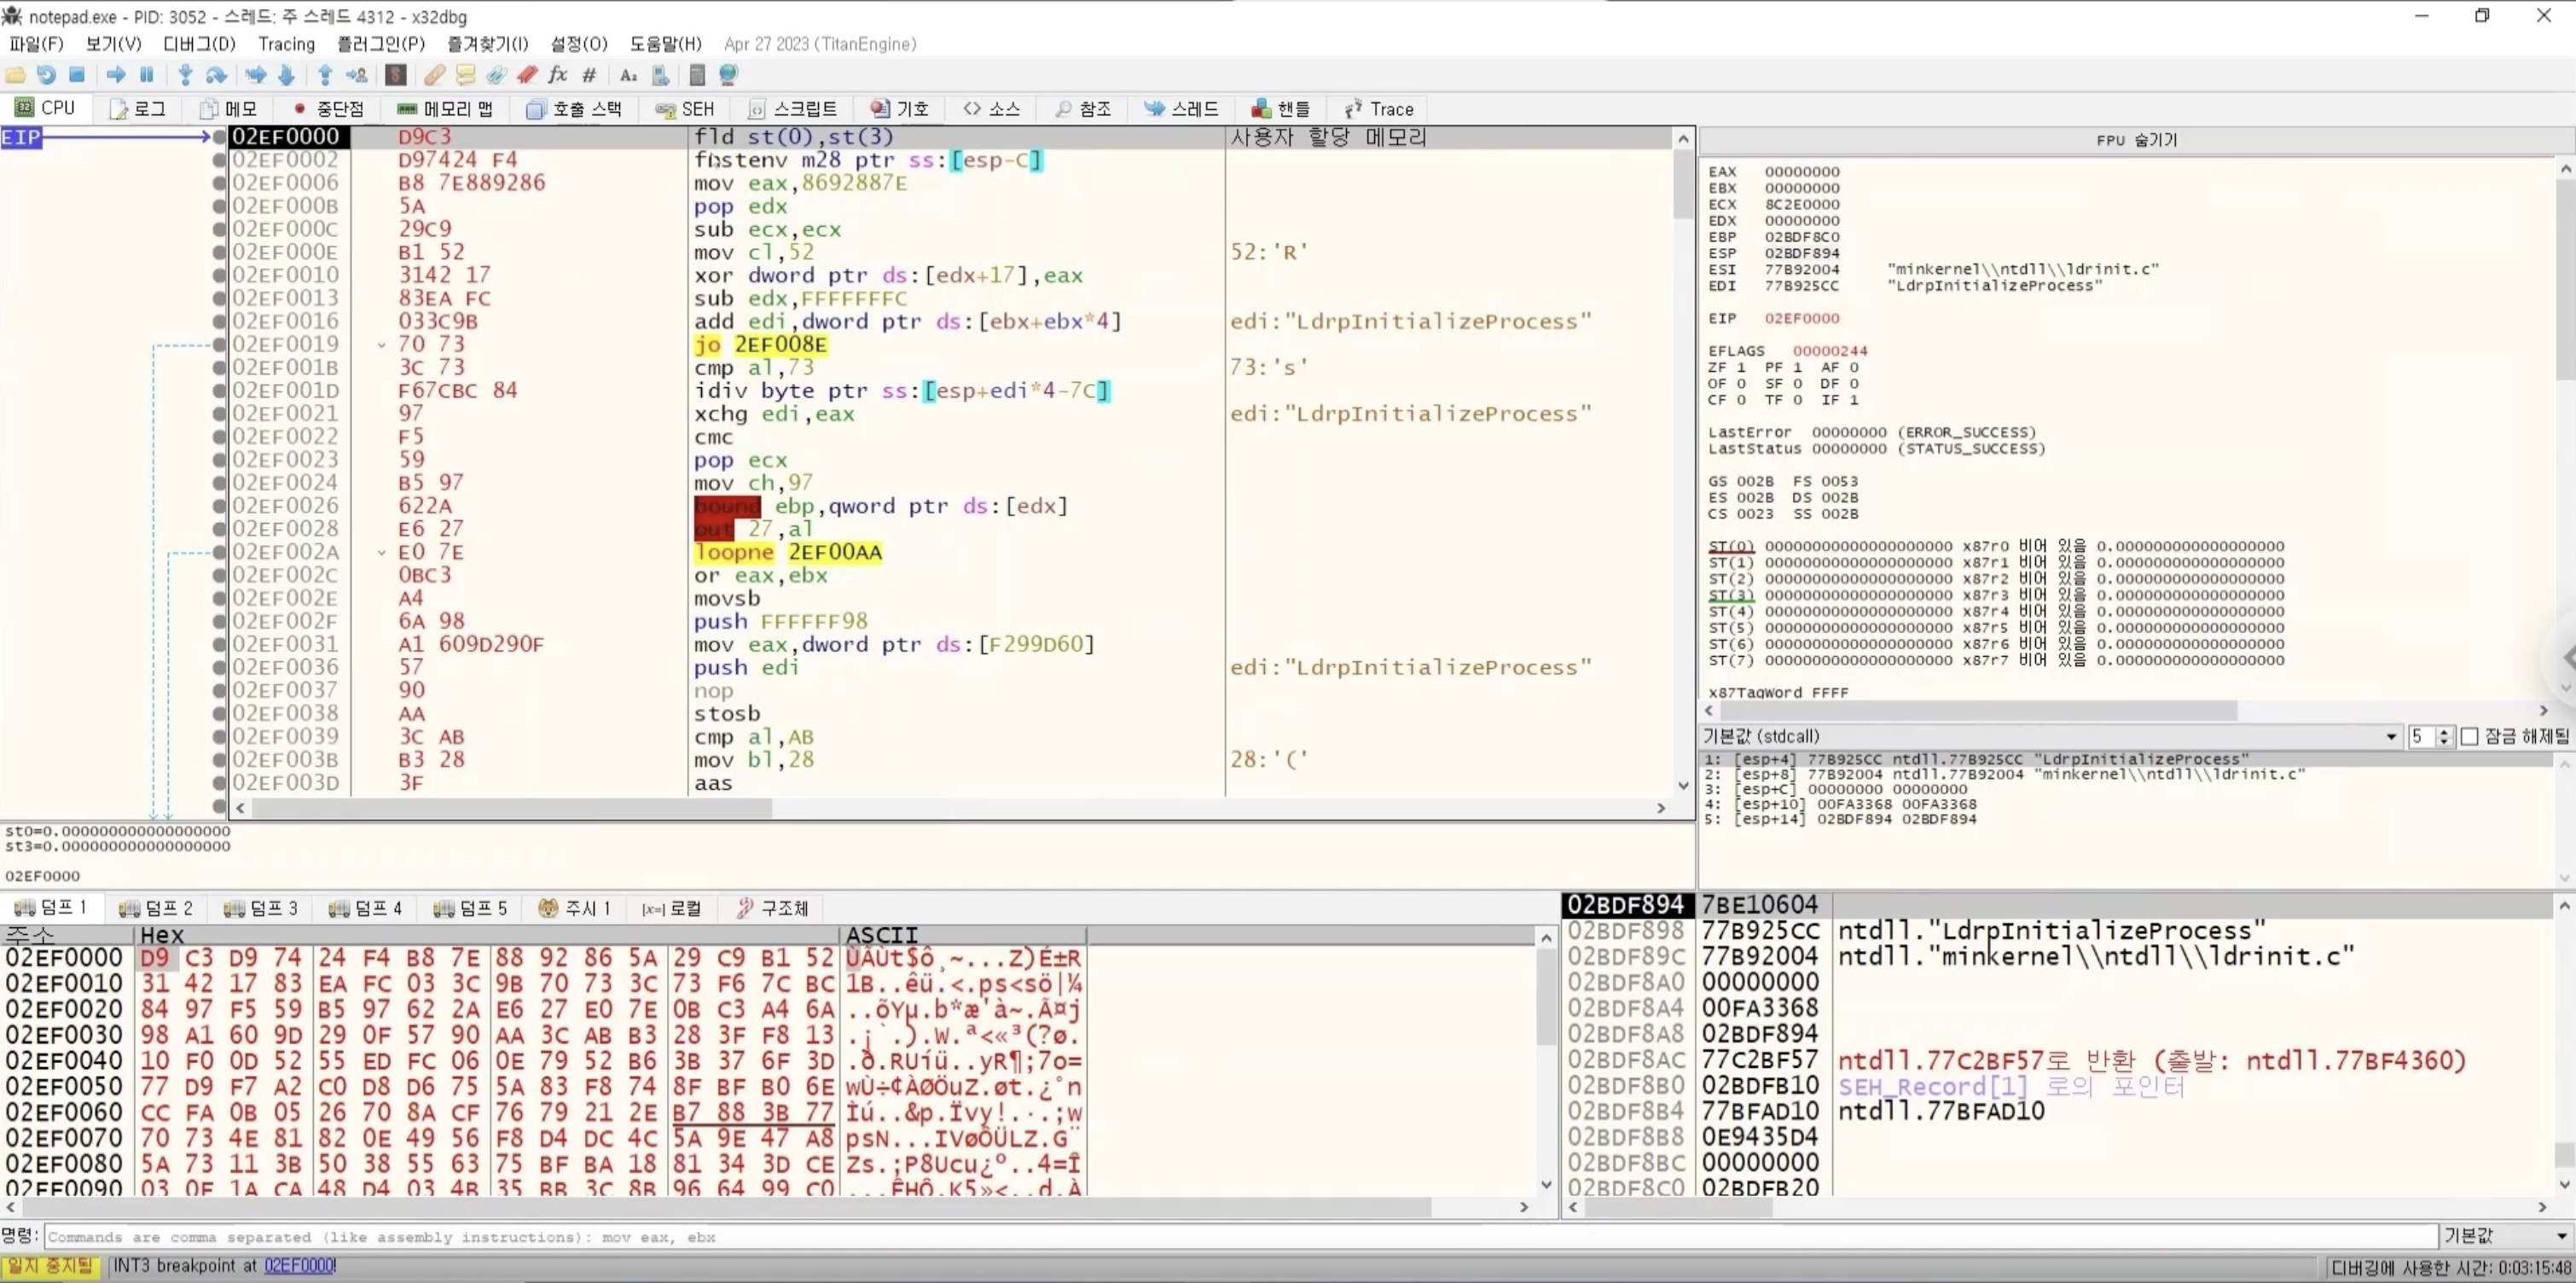
Task: Click the Step into icon
Action: [185, 75]
